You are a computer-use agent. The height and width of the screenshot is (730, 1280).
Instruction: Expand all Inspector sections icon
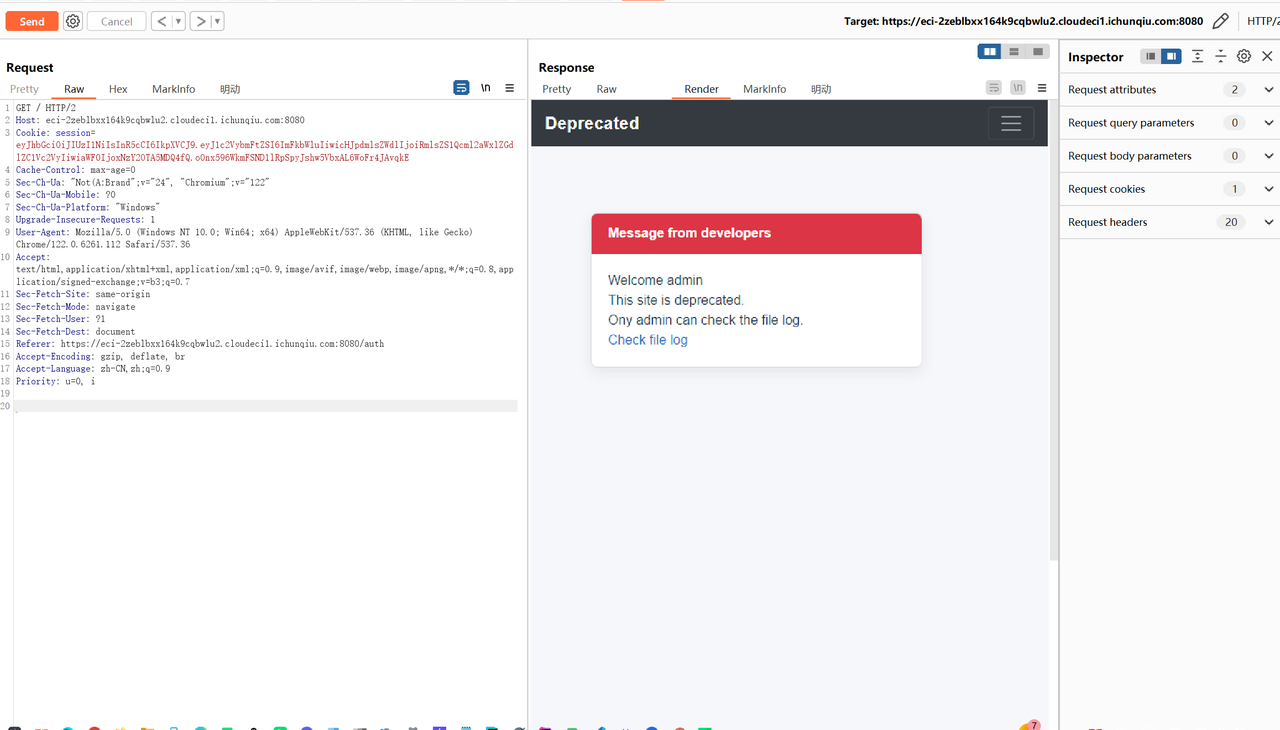tap(1198, 57)
